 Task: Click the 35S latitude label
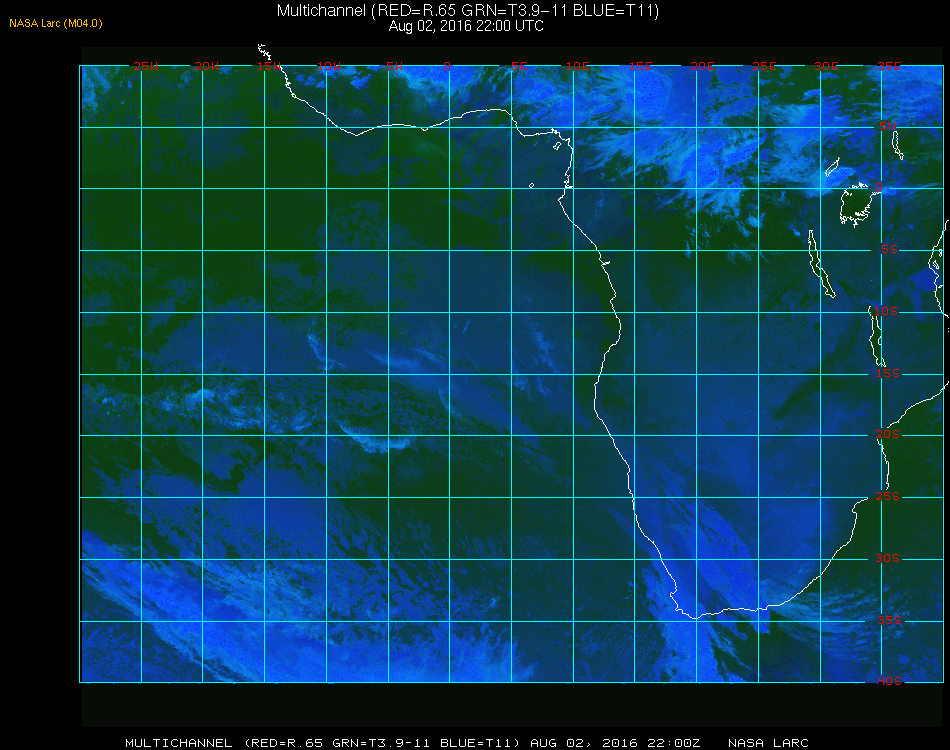point(889,620)
